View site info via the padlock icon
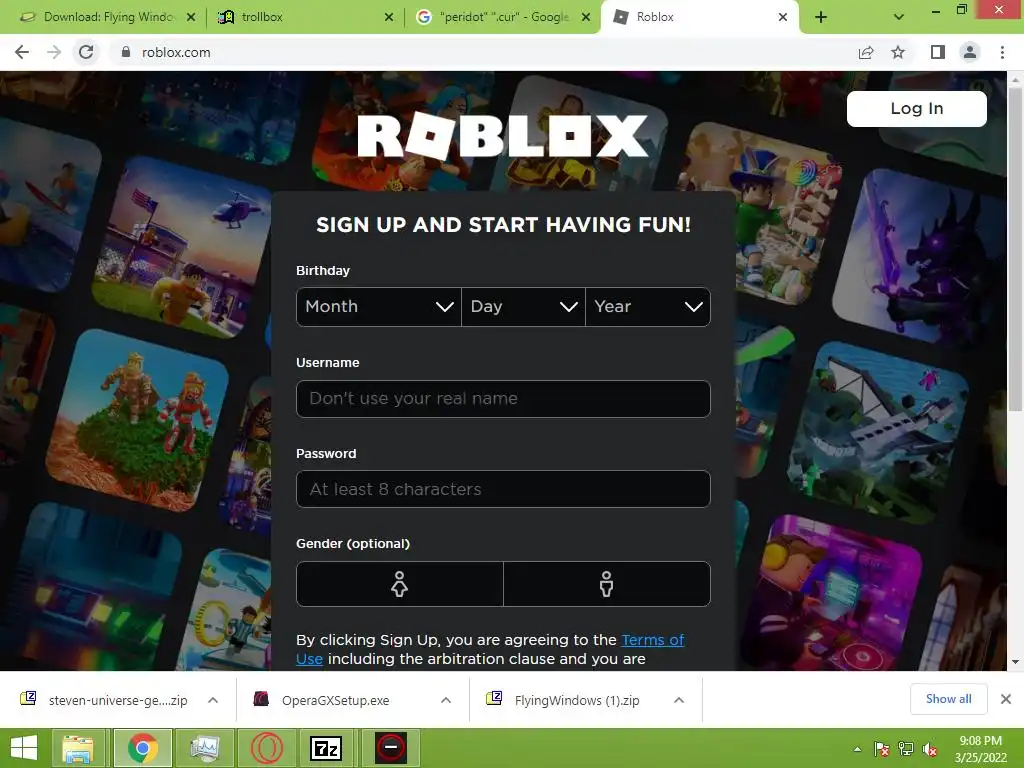The height and width of the screenshot is (768, 1024). pos(126,52)
